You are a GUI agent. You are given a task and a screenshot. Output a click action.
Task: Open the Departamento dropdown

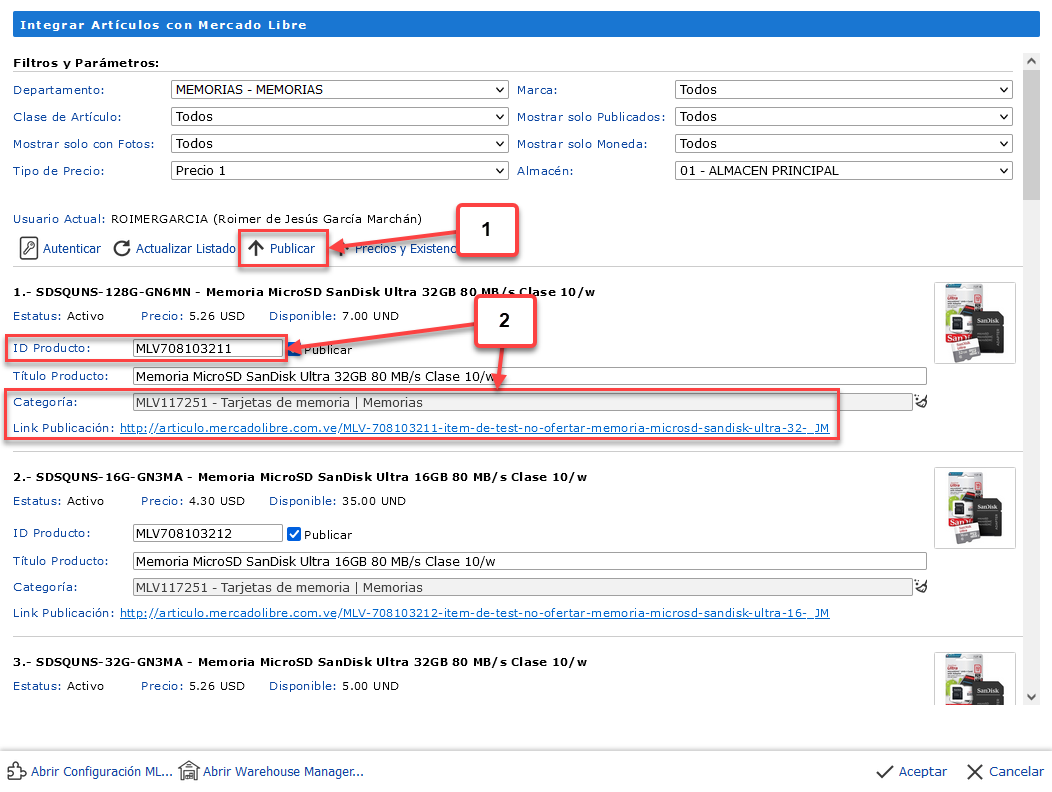340,90
